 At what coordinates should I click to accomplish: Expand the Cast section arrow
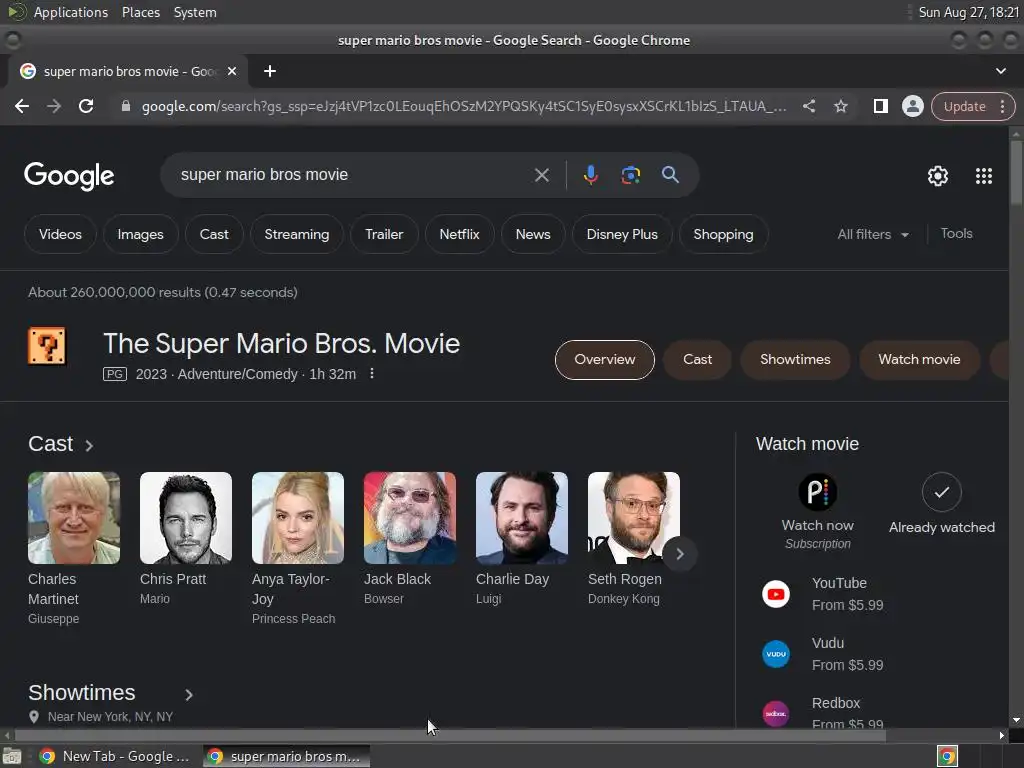89,445
